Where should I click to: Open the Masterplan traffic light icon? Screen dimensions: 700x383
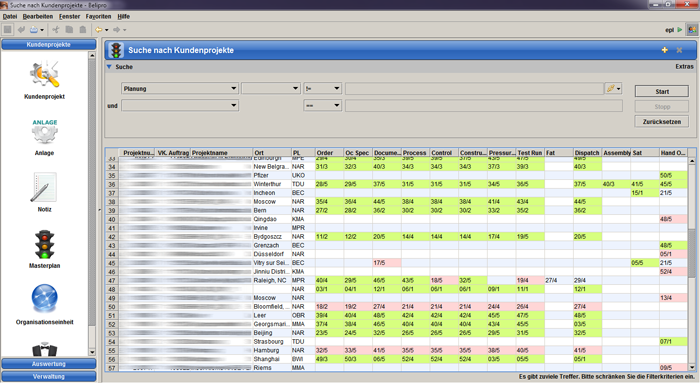click(44, 244)
